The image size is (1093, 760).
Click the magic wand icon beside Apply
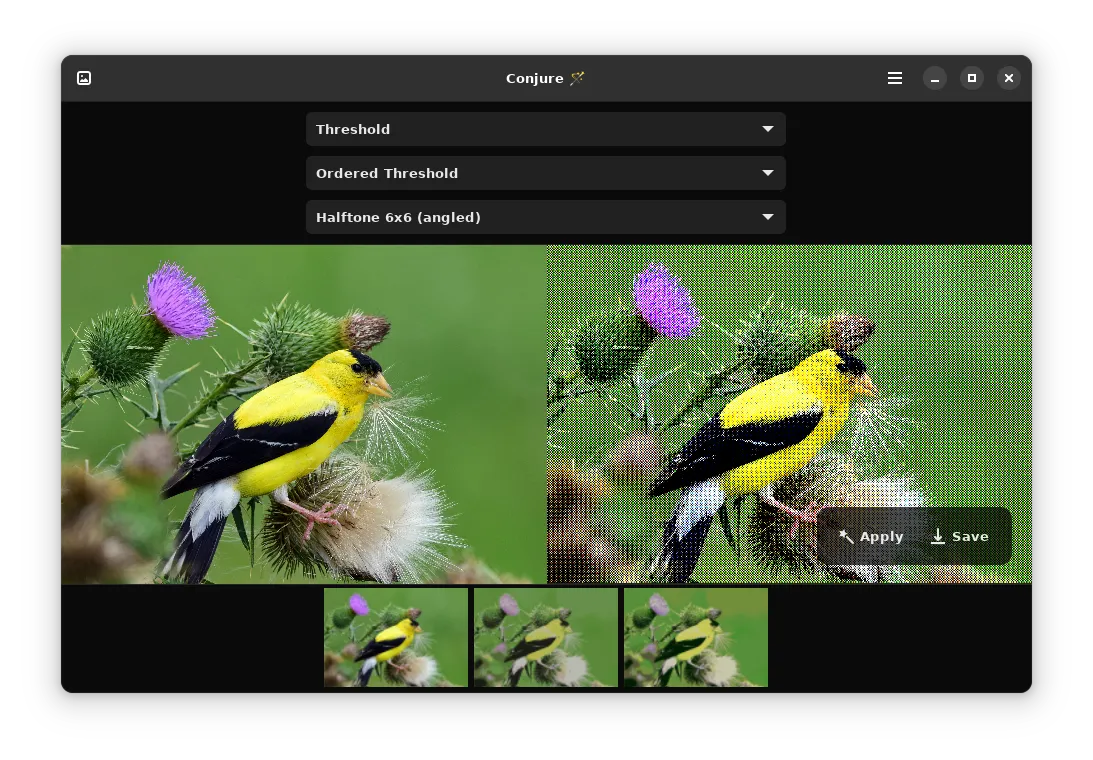[846, 536]
